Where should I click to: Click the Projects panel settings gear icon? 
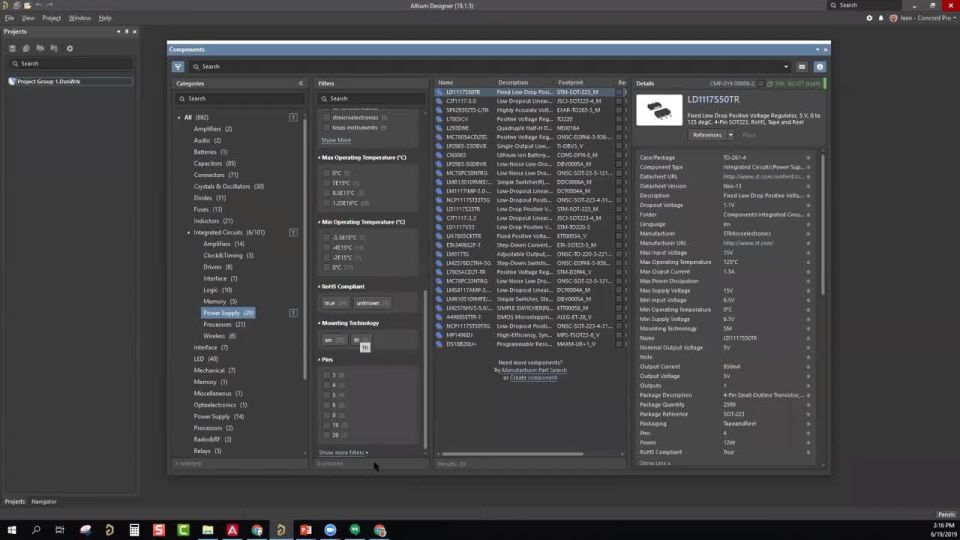tap(70, 48)
